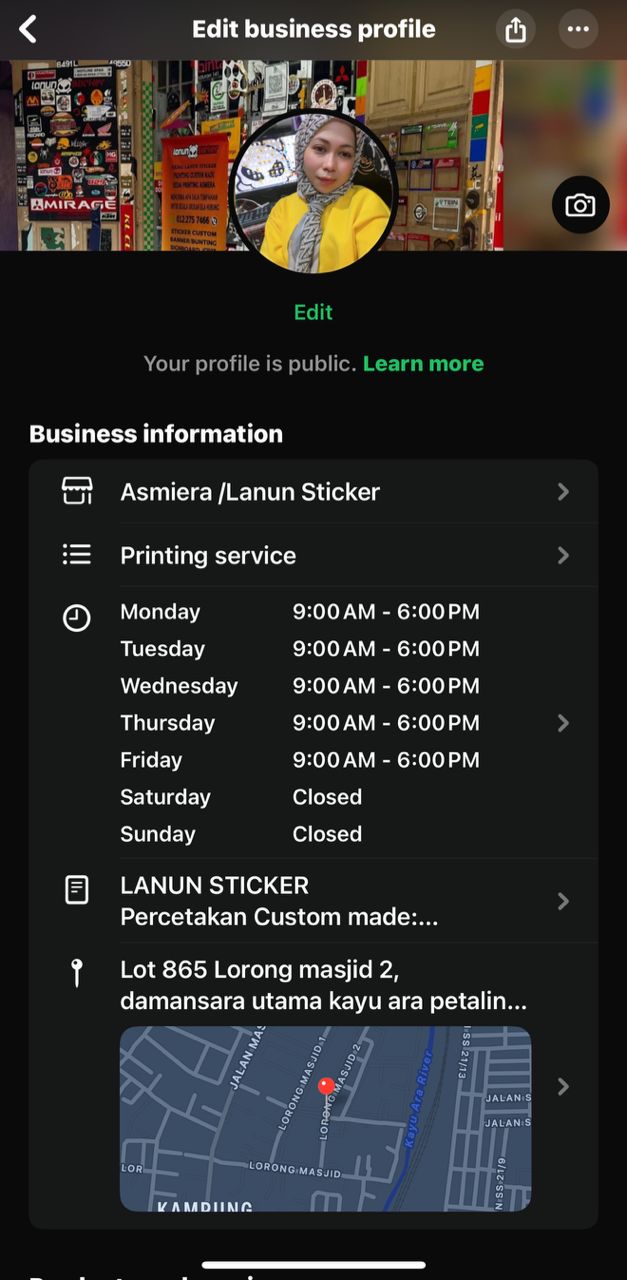
Task: Tap the clock business hours icon
Action: point(77,619)
